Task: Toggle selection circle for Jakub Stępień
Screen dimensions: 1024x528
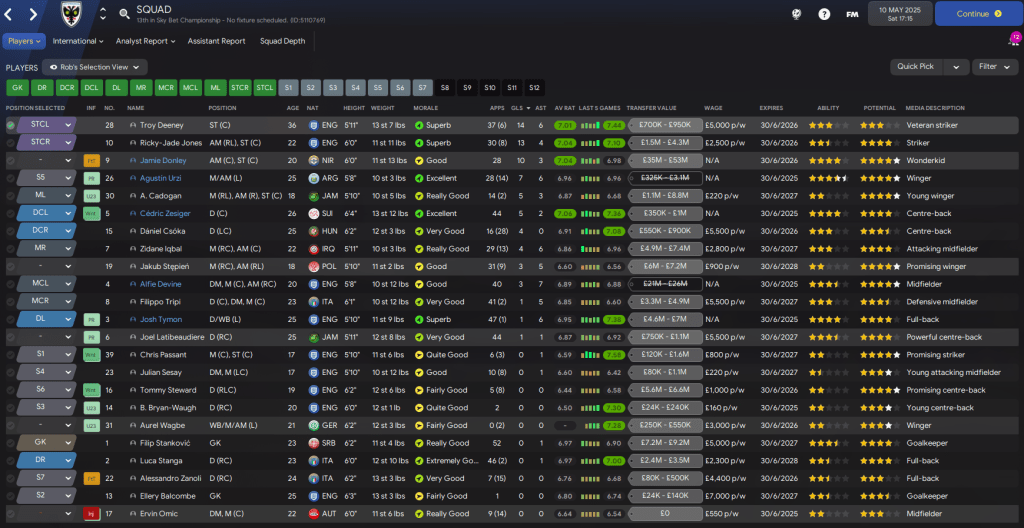Action: [11, 267]
